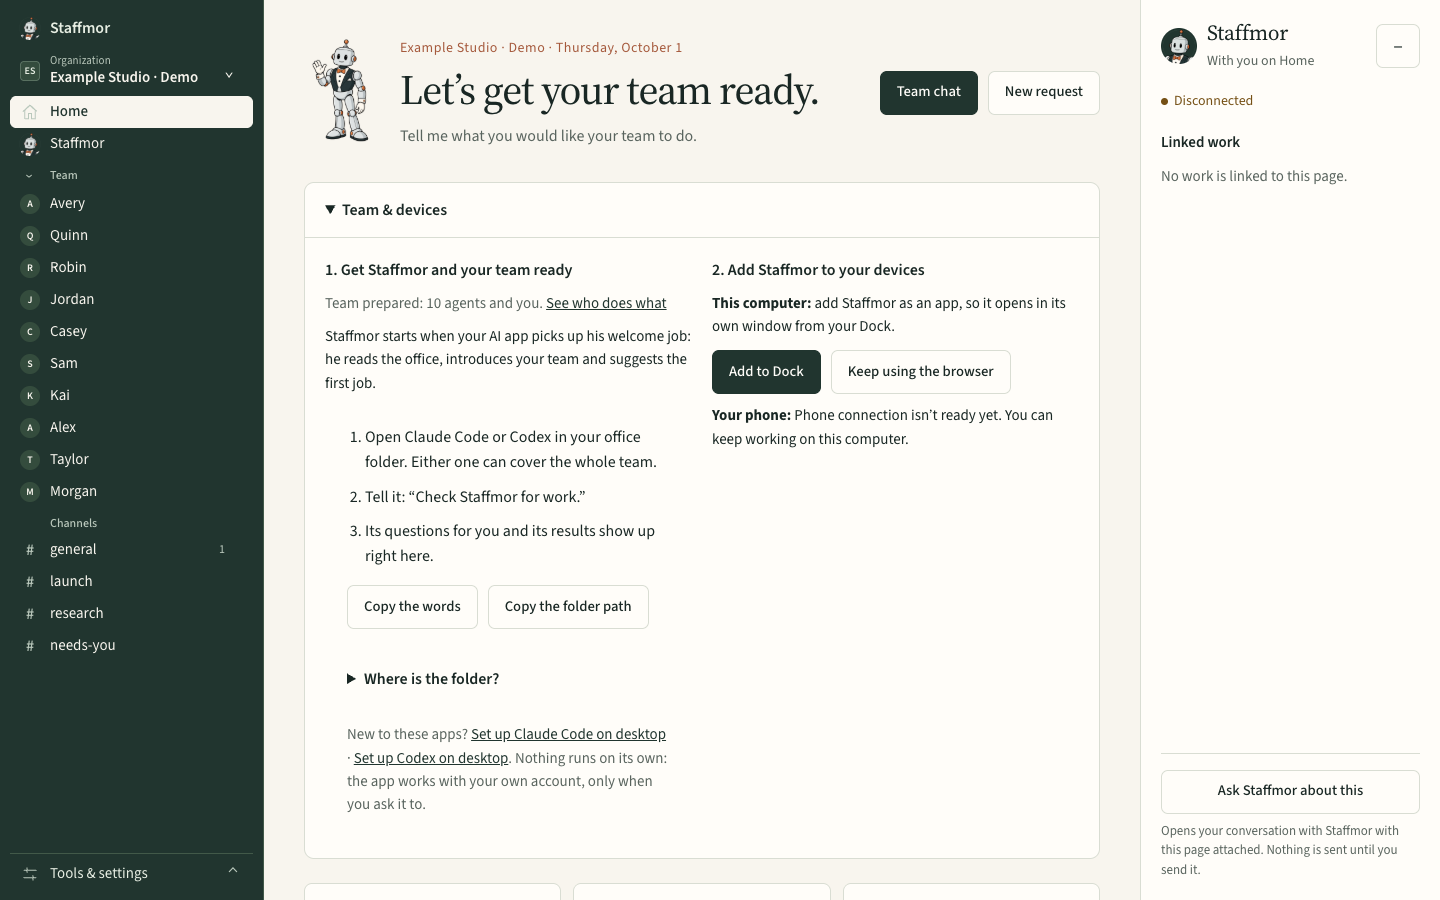This screenshot has height=900, width=1440.
Task: Click Copy the words button
Action: pos(412,607)
